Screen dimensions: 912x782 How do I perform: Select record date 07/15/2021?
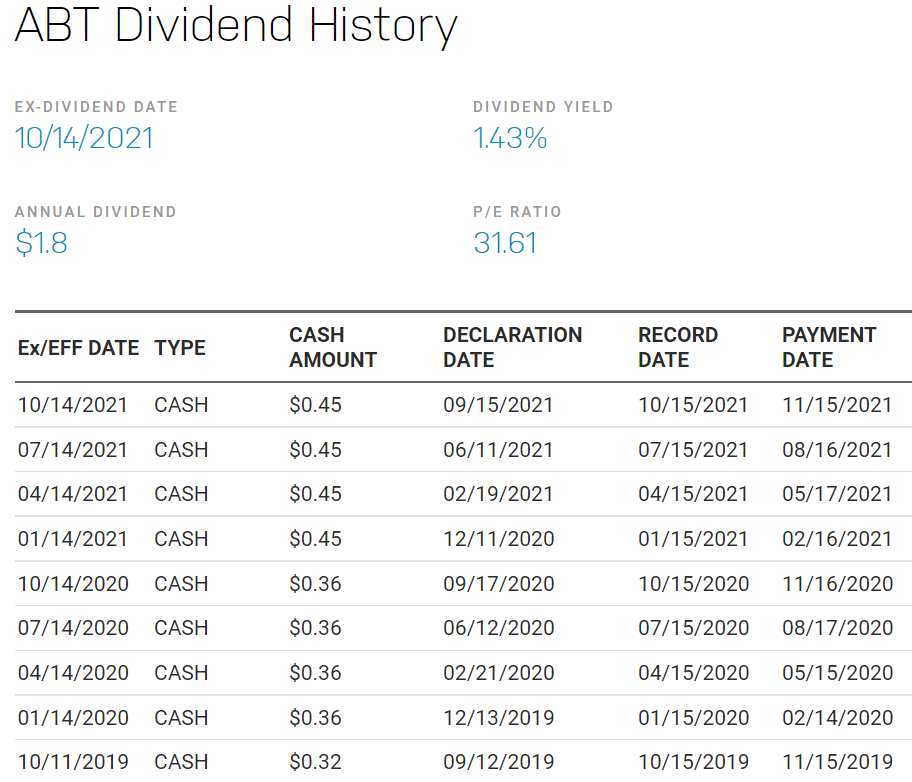[693, 450]
